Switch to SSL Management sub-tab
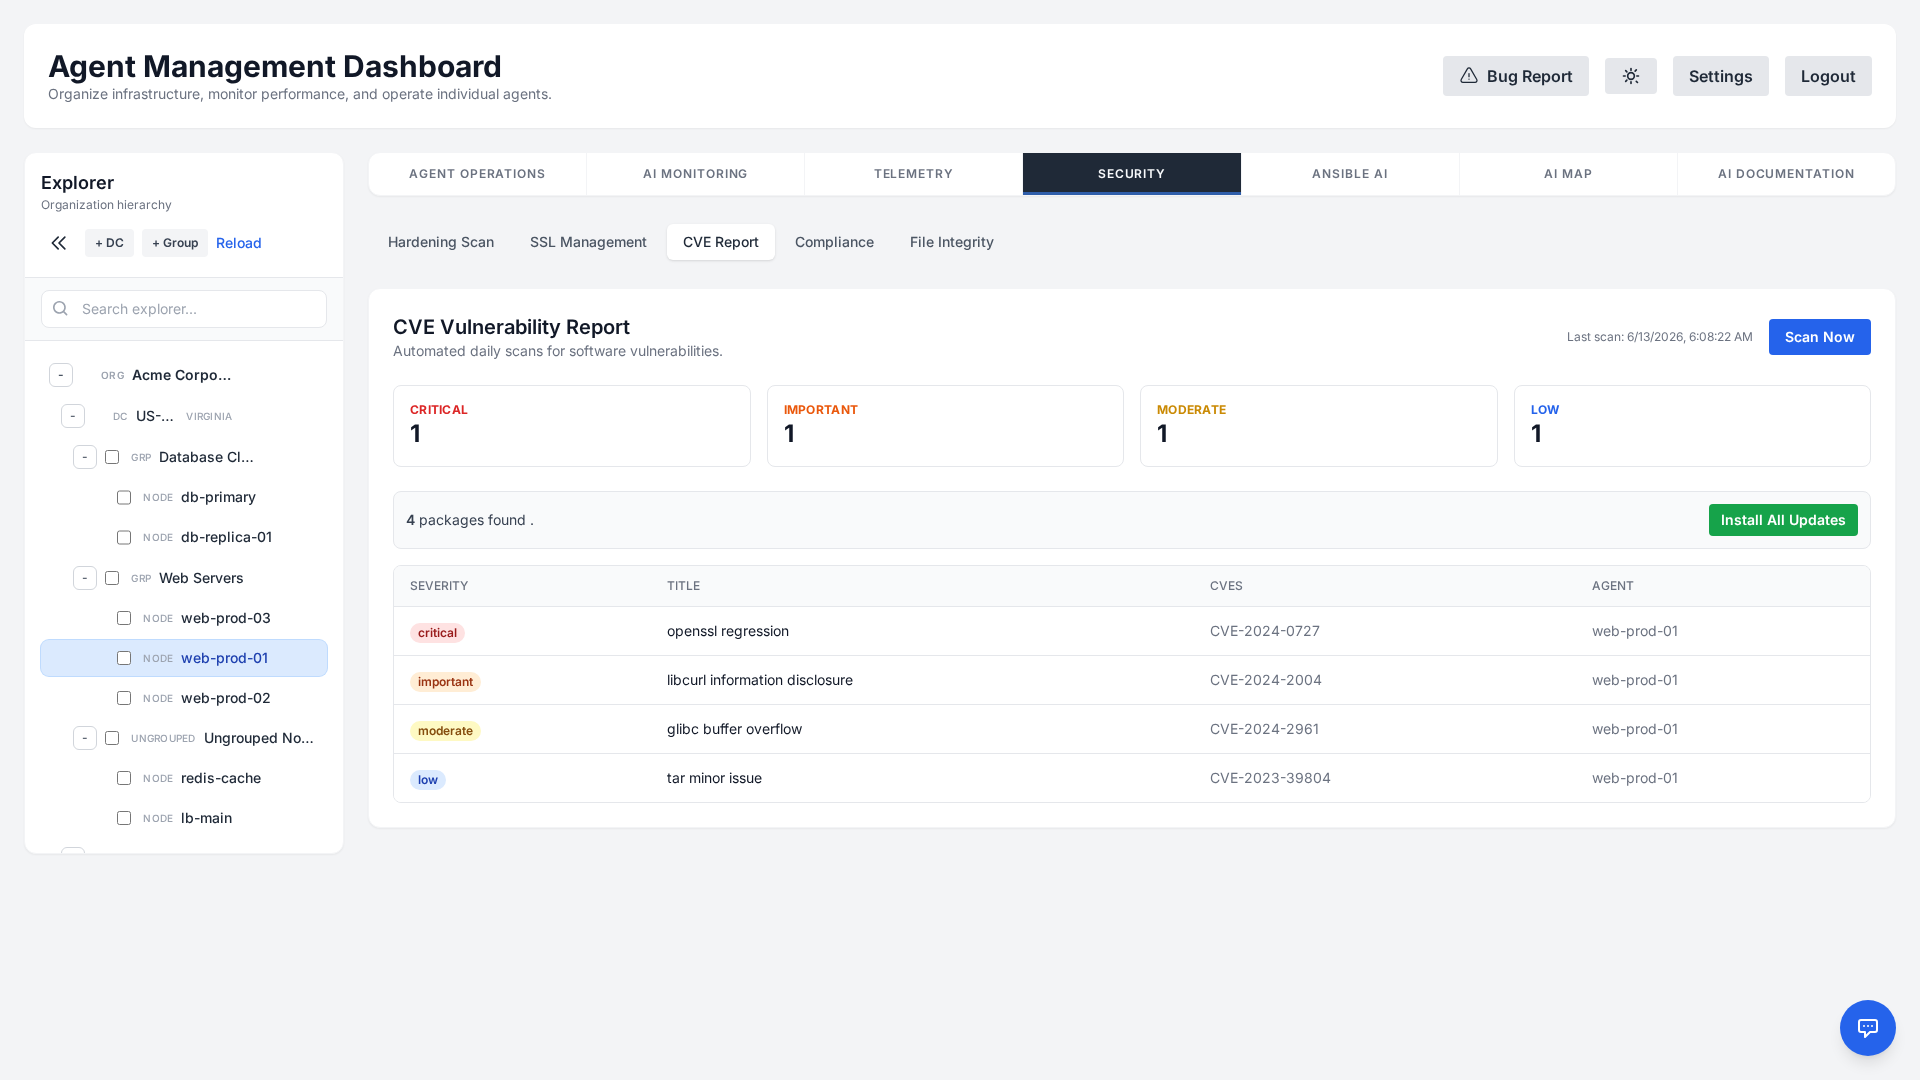The height and width of the screenshot is (1080, 1920). tap(588, 242)
